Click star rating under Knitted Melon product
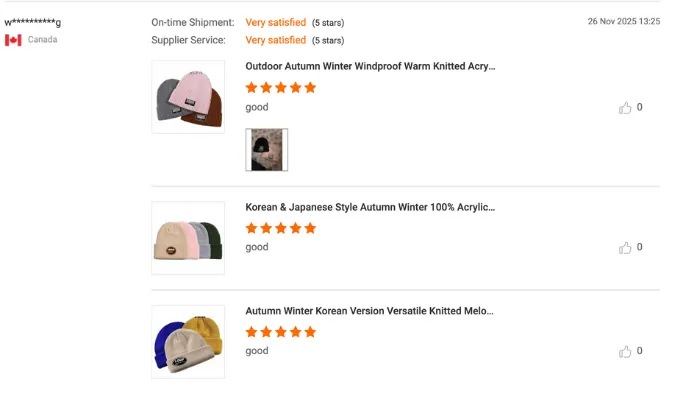 point(281,332)
